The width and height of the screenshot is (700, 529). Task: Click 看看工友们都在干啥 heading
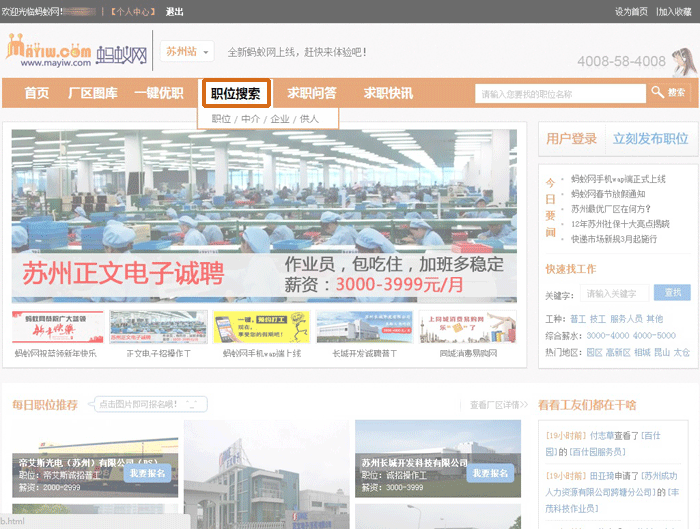[587, 405]
